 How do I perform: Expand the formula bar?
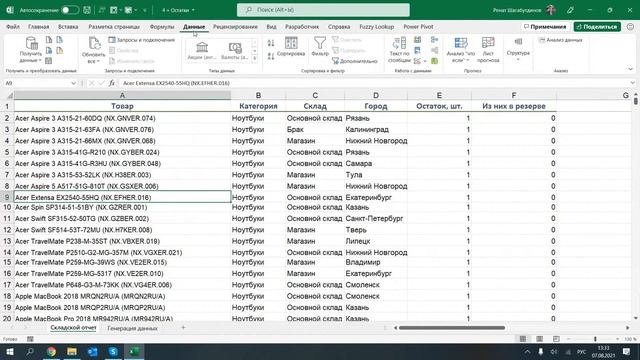click(632, 83)
